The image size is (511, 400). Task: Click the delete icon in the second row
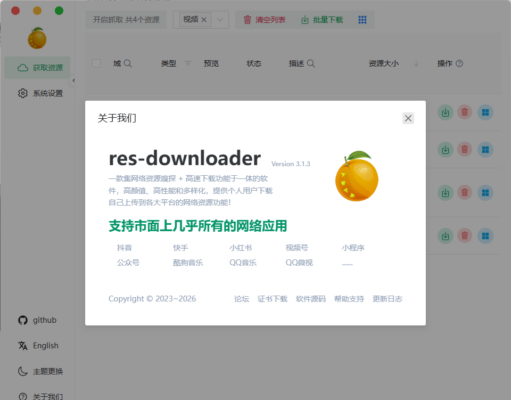click(x=465, y=149)
